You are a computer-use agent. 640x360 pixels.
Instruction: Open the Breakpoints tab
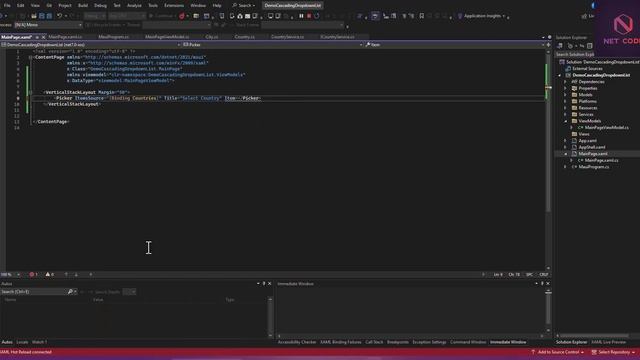(398, 342)
